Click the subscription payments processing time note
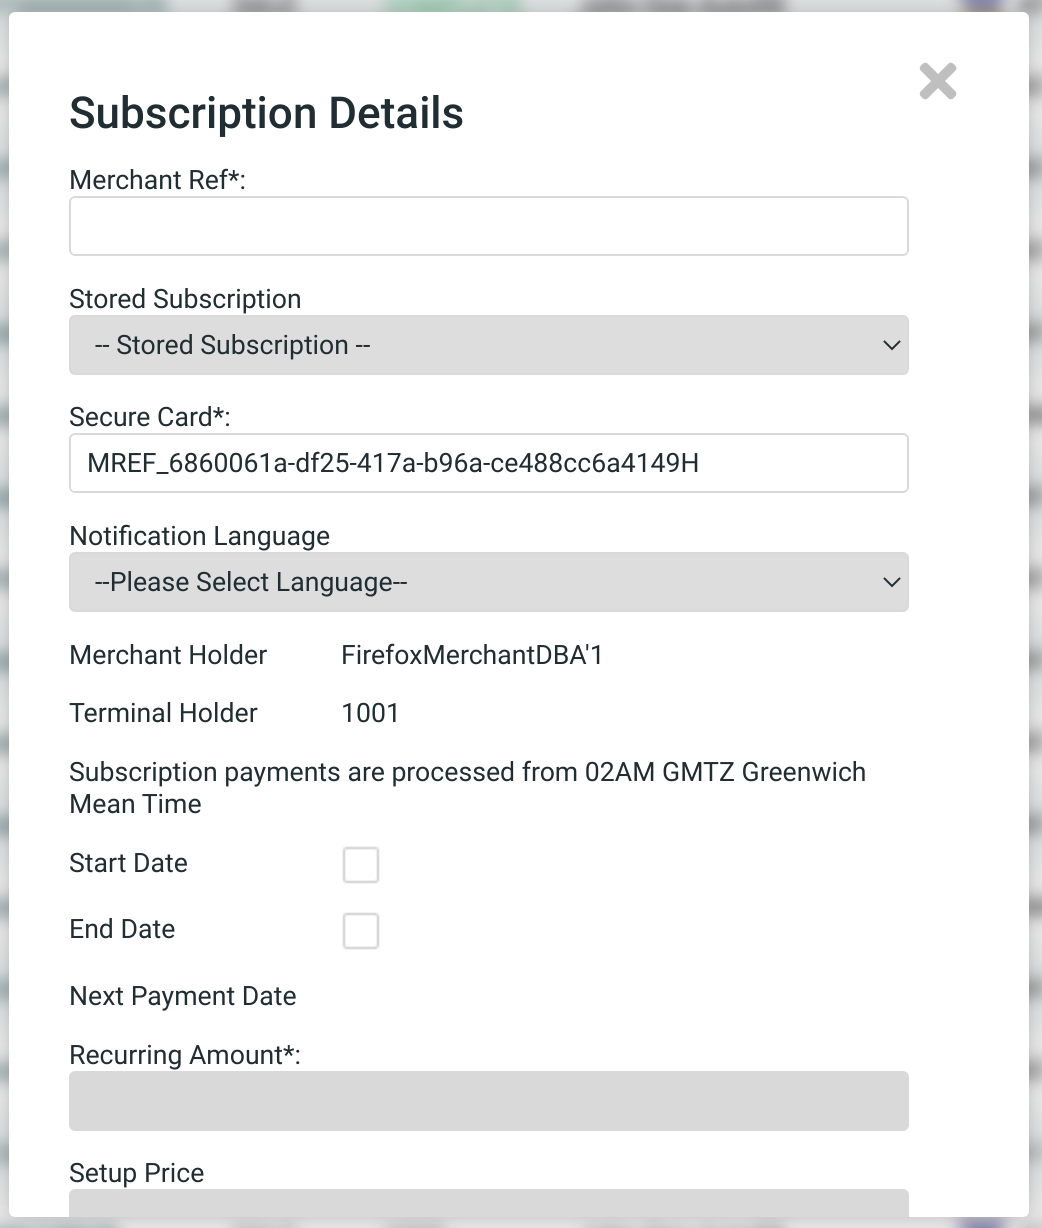1042x1228 pixels. click(467, 788)
